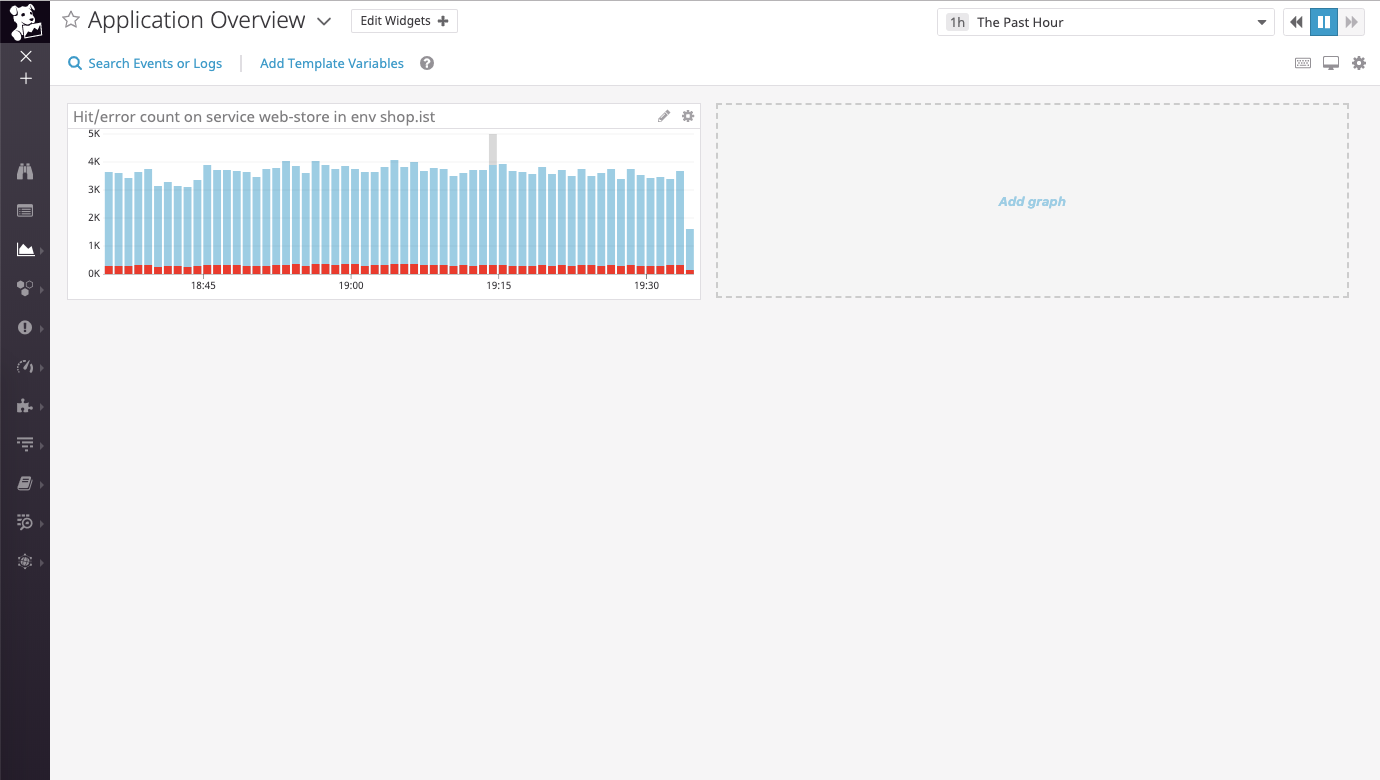
Task: Expand the Application Overview title chevron
Action: (323, 22)
